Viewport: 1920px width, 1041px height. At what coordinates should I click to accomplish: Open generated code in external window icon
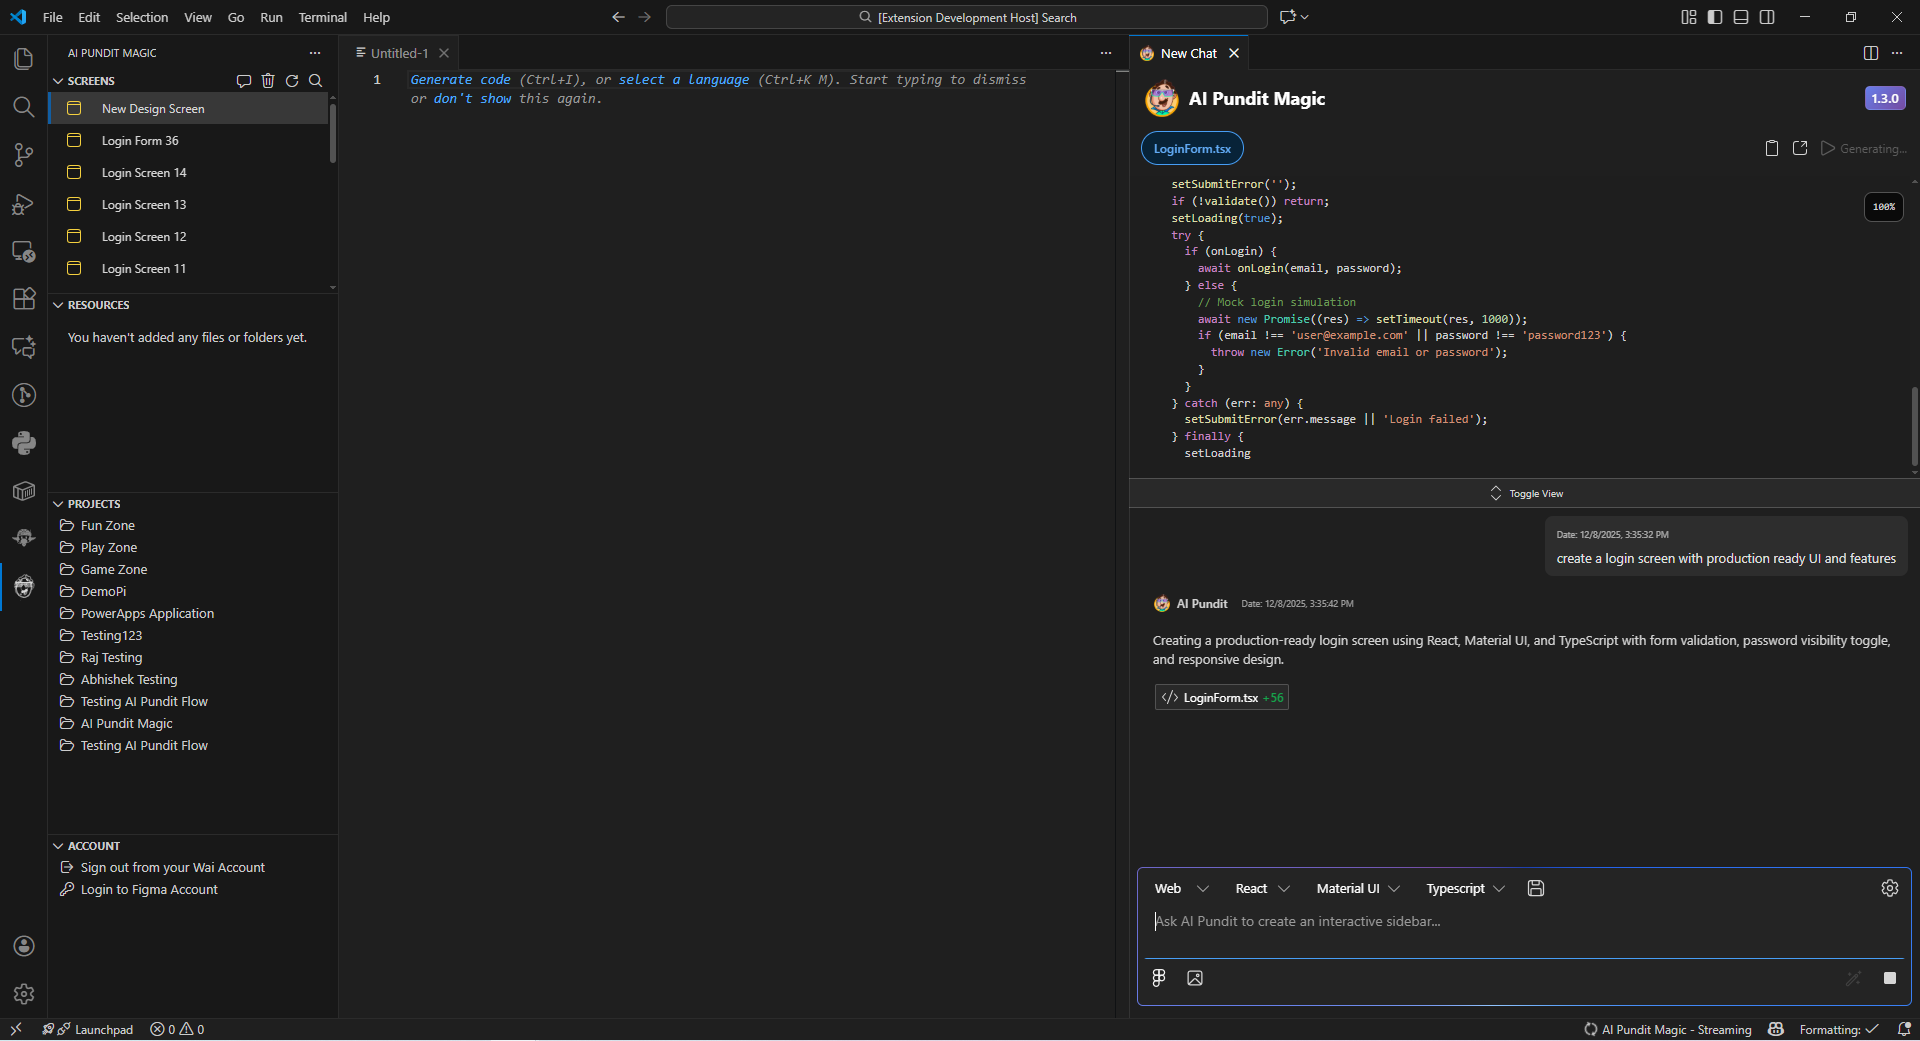coord(1800,148)
